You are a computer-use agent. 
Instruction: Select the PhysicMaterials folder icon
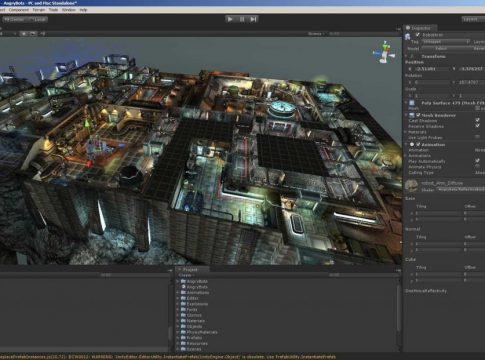pyautogui.click(x=183, y=332)
